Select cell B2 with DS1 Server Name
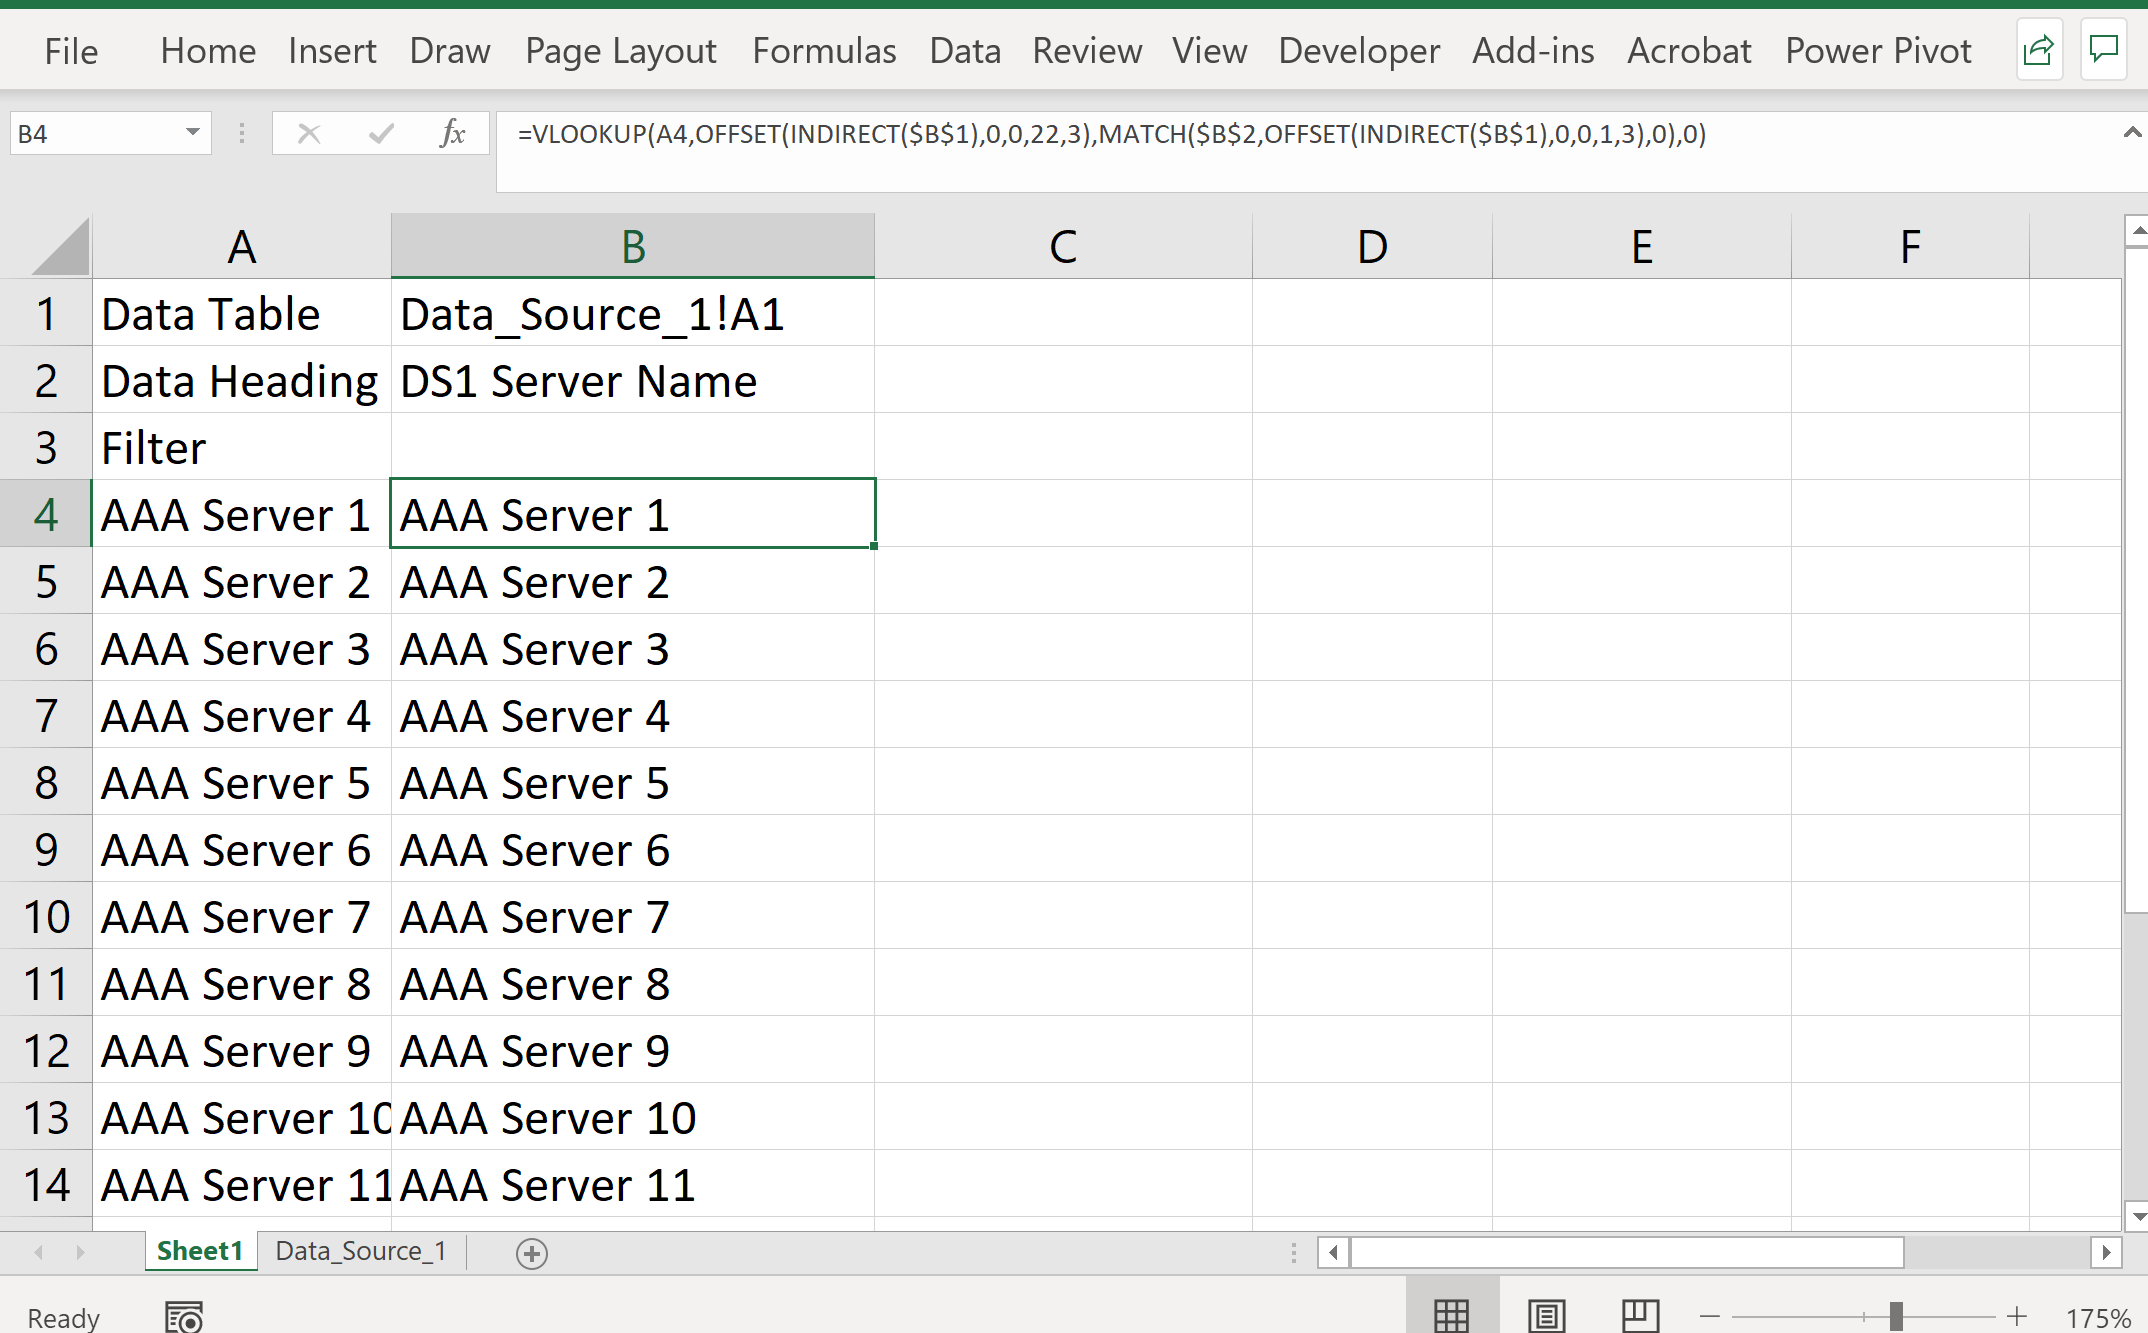This screenshot has width=2148, height=1333. tap(632, 381)
